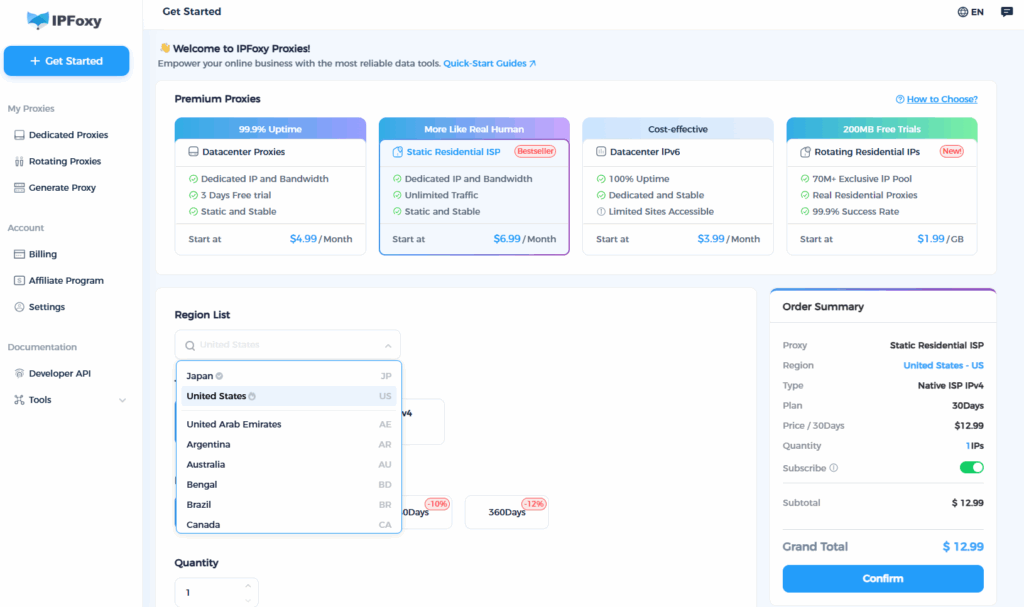Click the IPFoxy logo icon
1024x607 pixels.
pos(39,20)
